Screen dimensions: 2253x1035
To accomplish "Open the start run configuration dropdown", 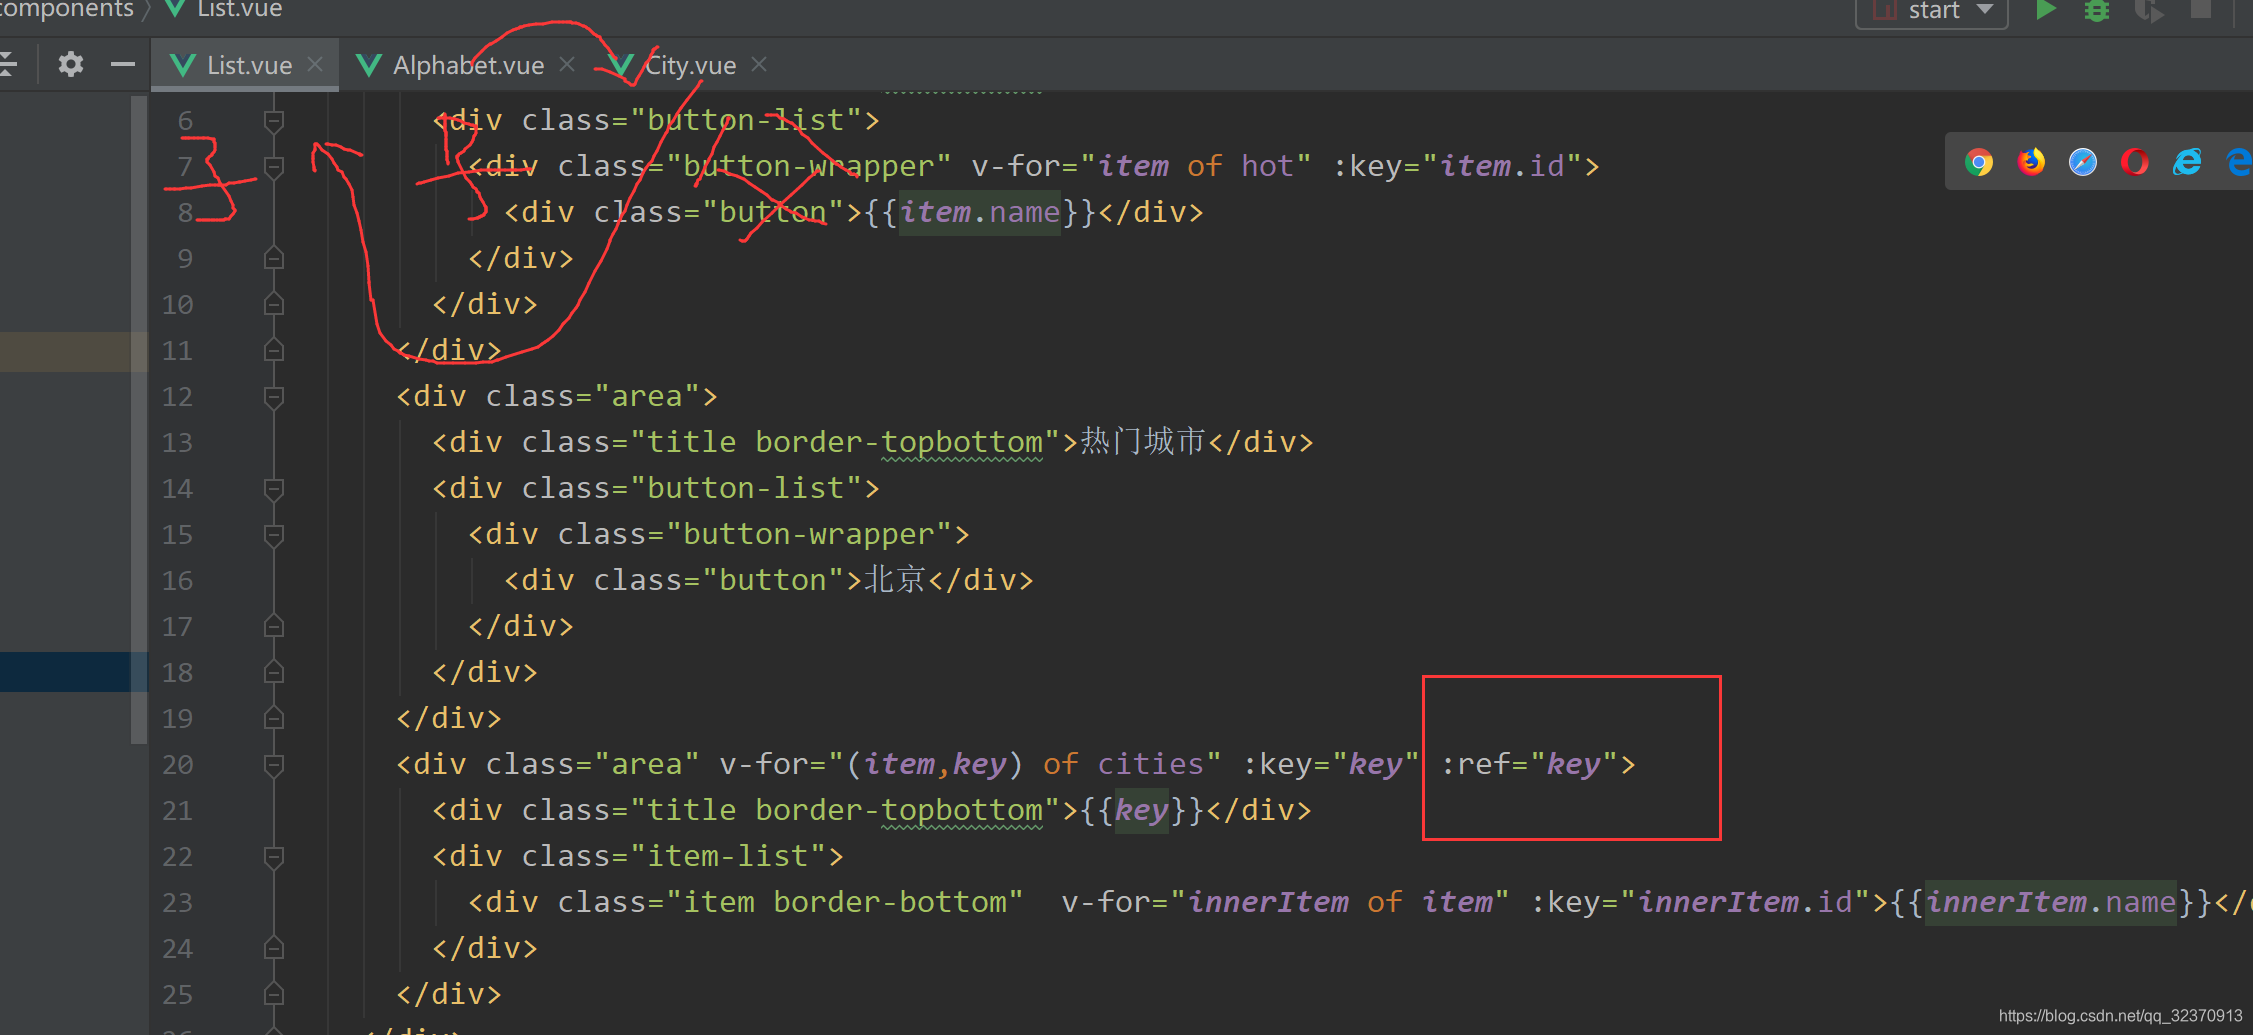I will pyautogui.click(x=1933, y=11).
